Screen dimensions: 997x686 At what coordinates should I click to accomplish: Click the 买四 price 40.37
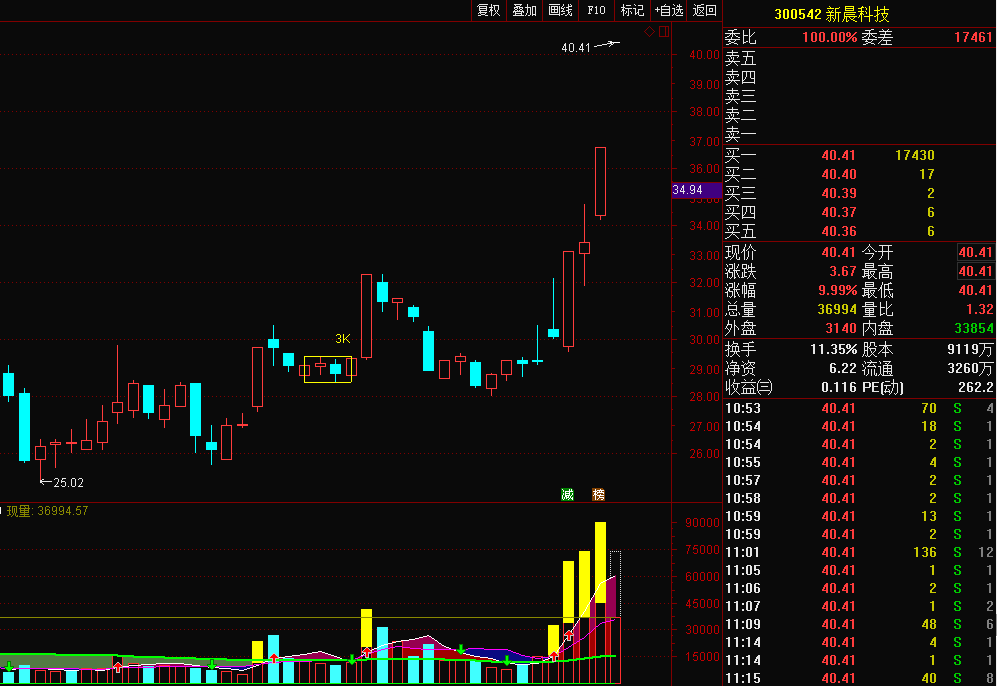[x=838, y=212]
